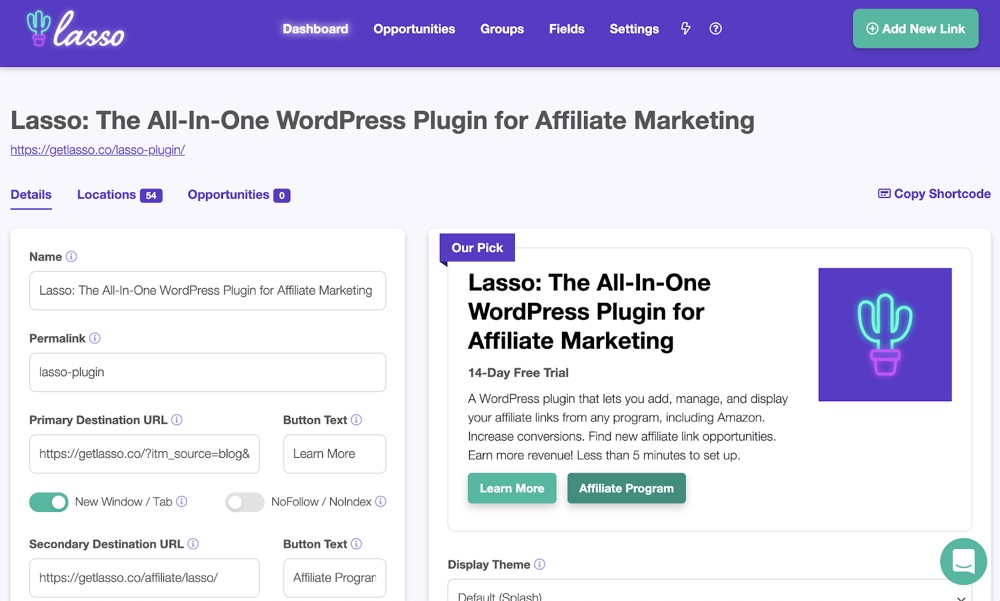Open the Groups menu

(502, 29)
